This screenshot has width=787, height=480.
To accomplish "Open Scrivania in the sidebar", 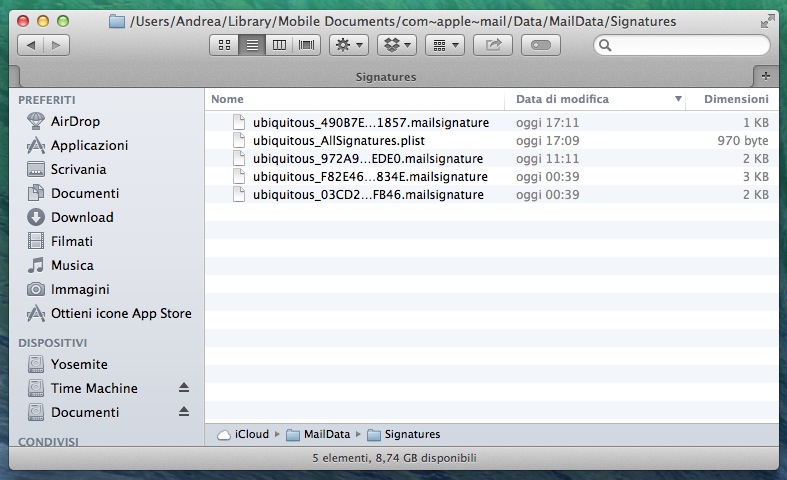I will click(78, 169).
